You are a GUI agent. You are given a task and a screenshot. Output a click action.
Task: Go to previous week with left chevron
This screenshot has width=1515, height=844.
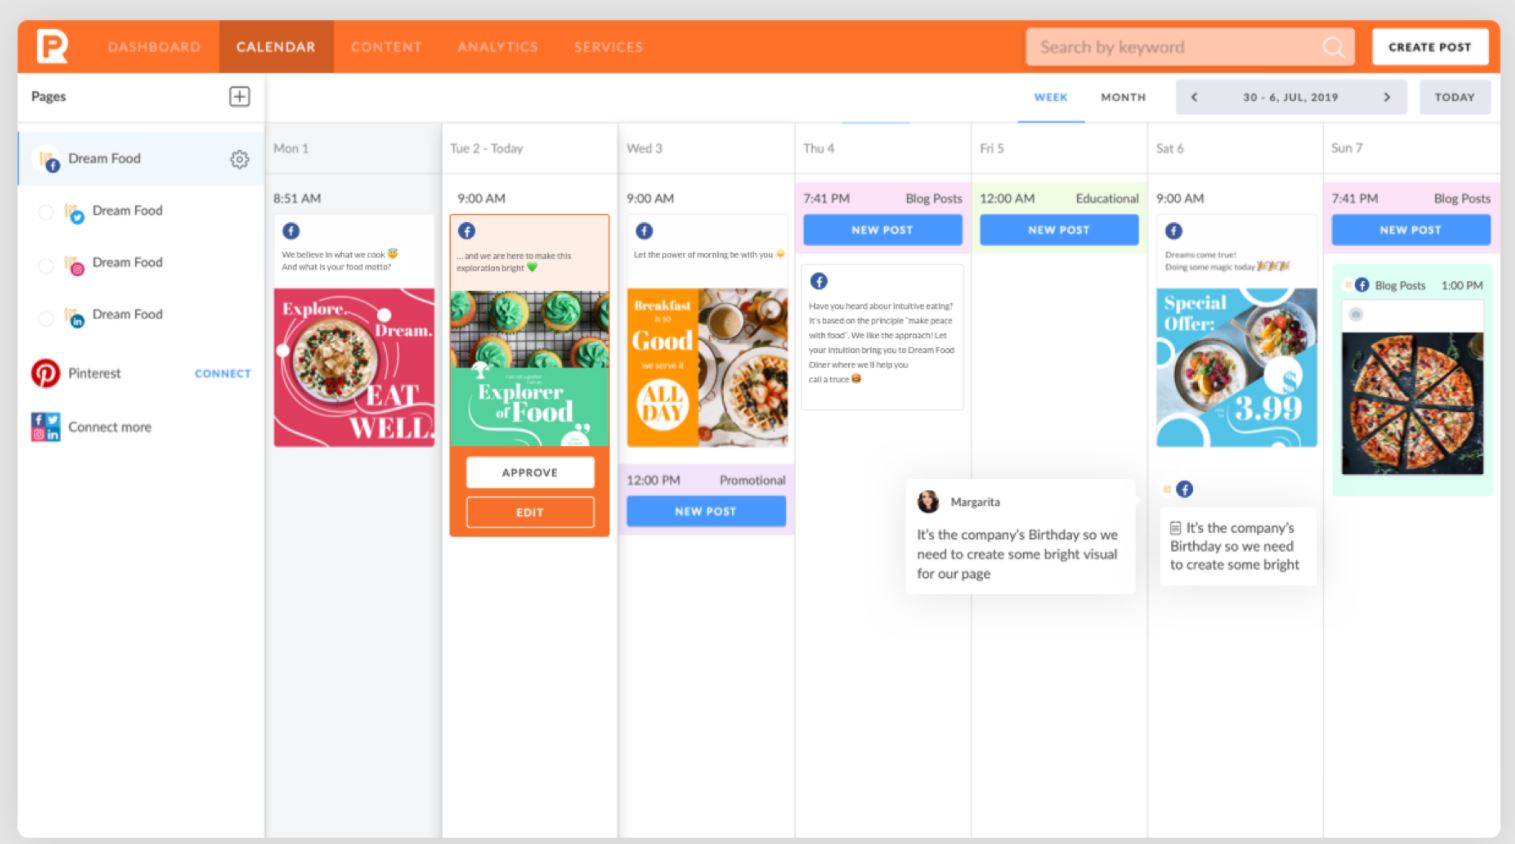click(x=1194, y=97)
